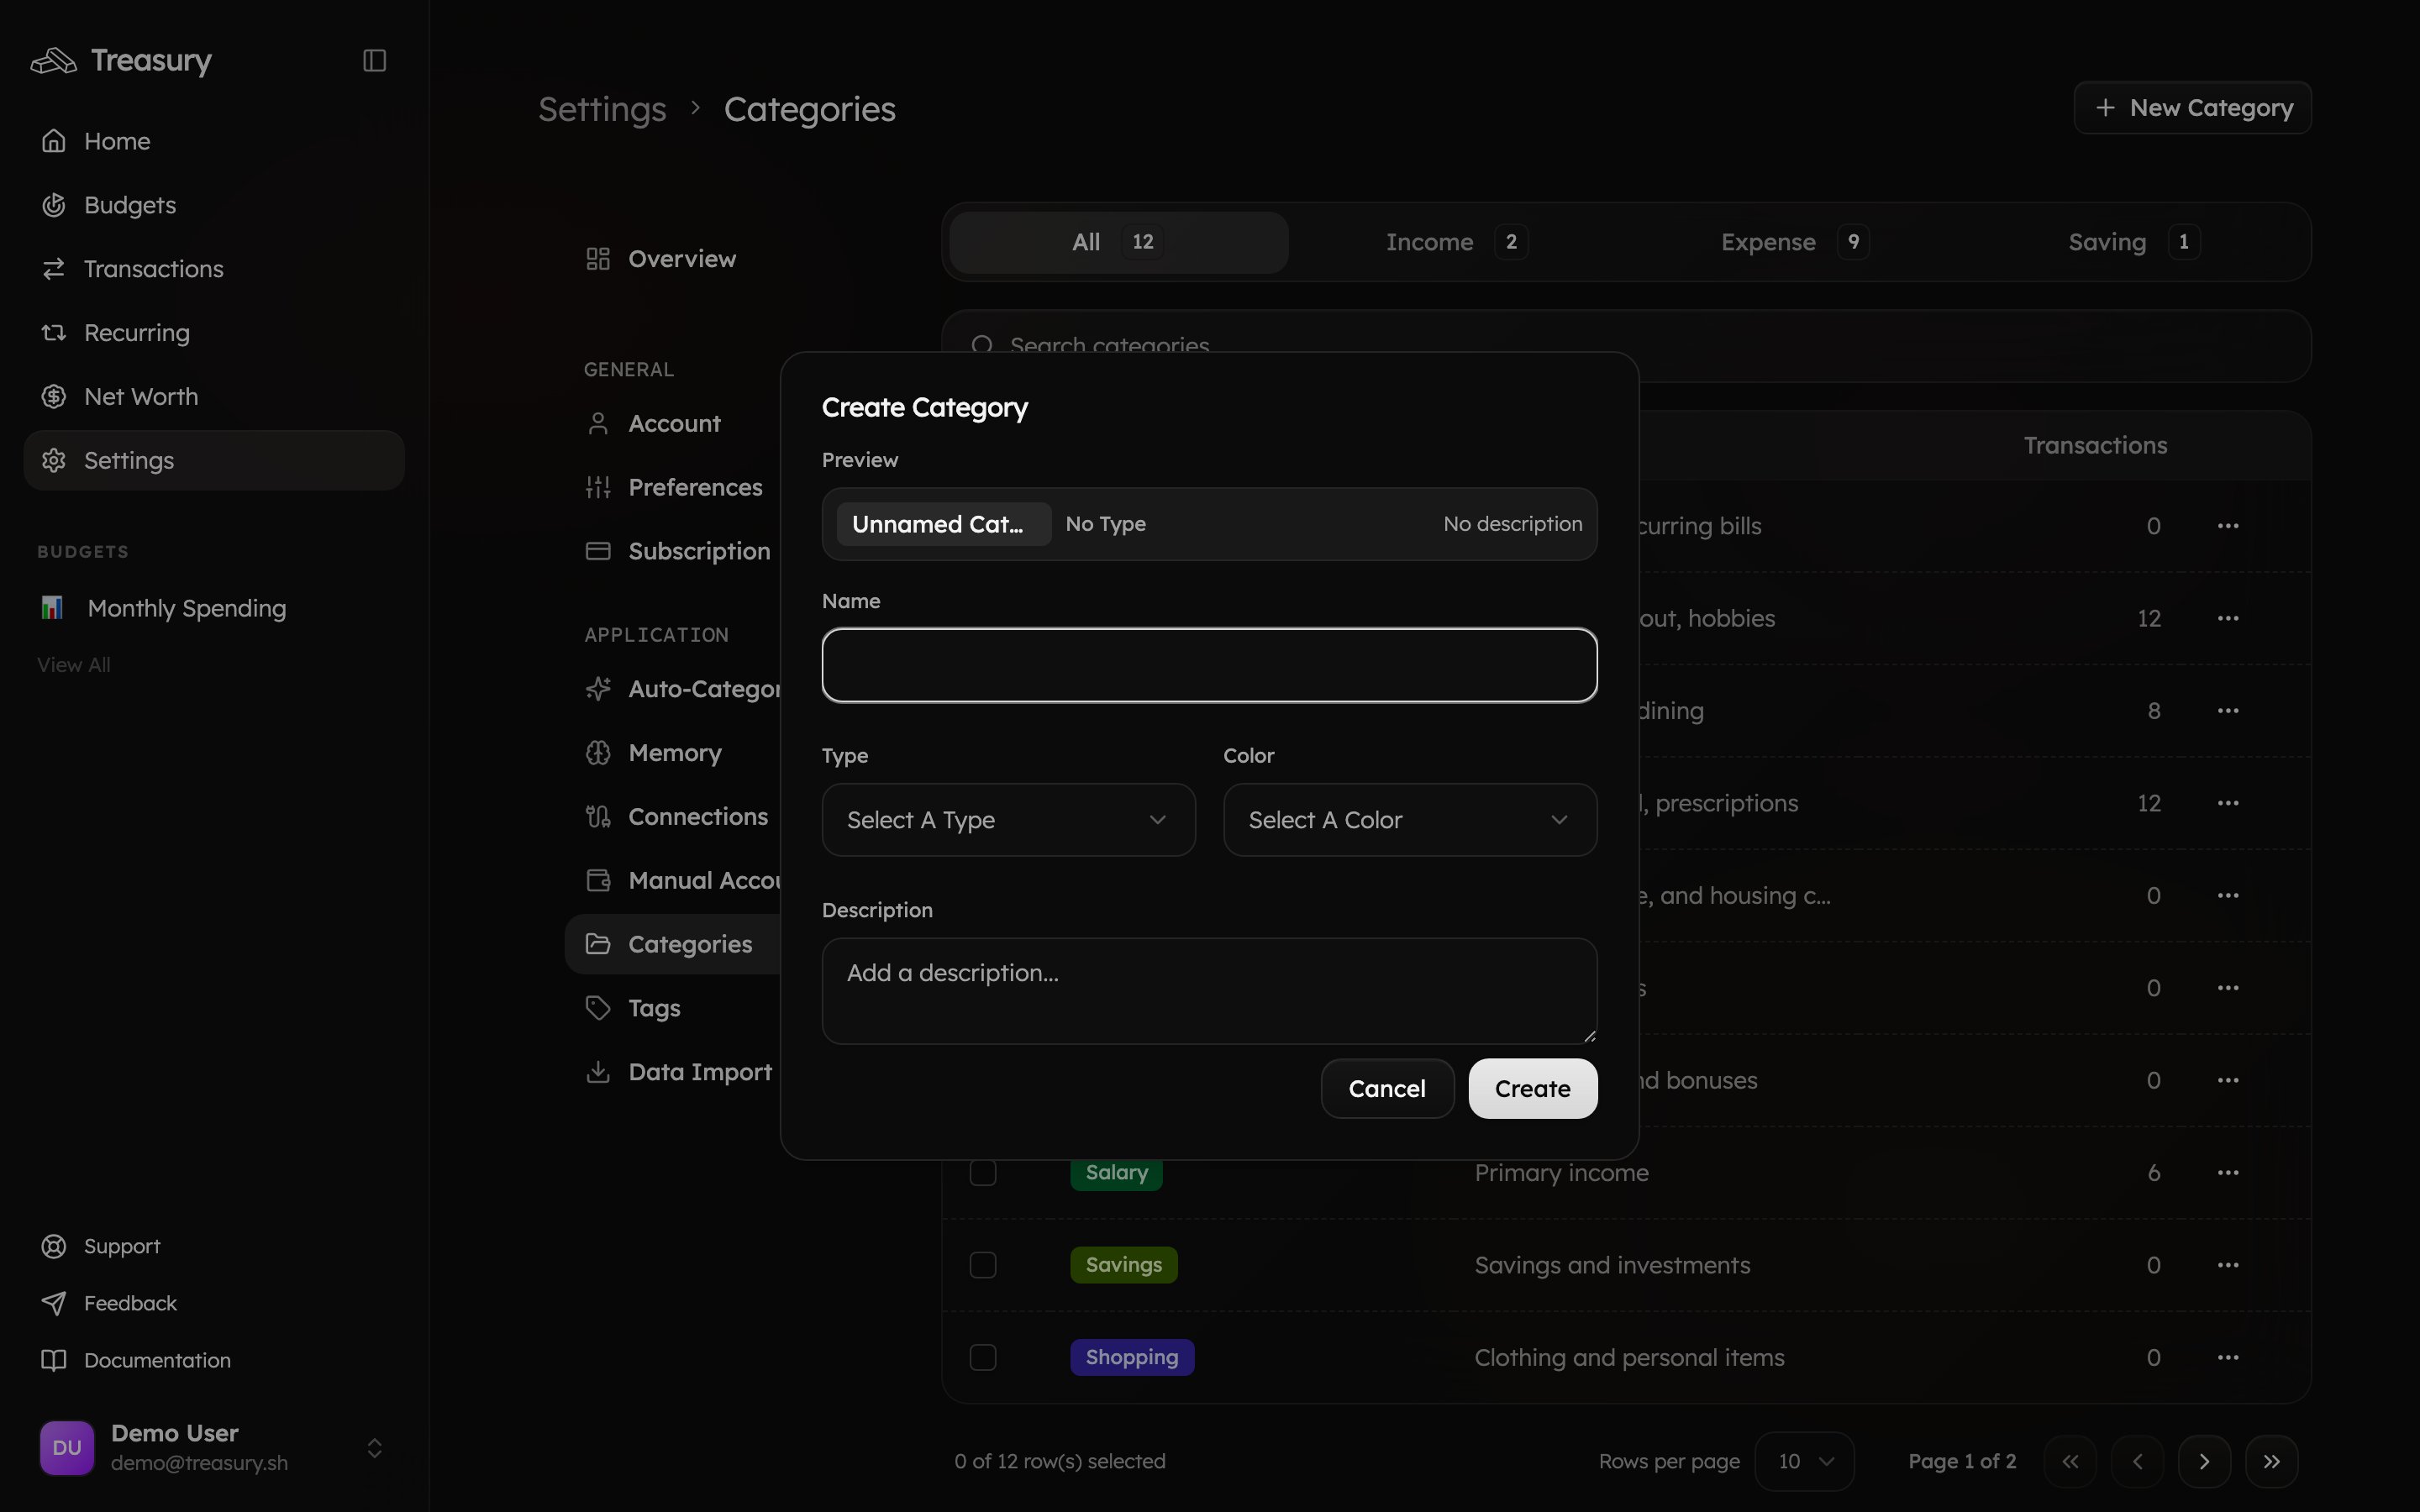Screen dimensions: 2420x1512
Task: Open Net Worth in the sidebar
Action: [214, 397]
